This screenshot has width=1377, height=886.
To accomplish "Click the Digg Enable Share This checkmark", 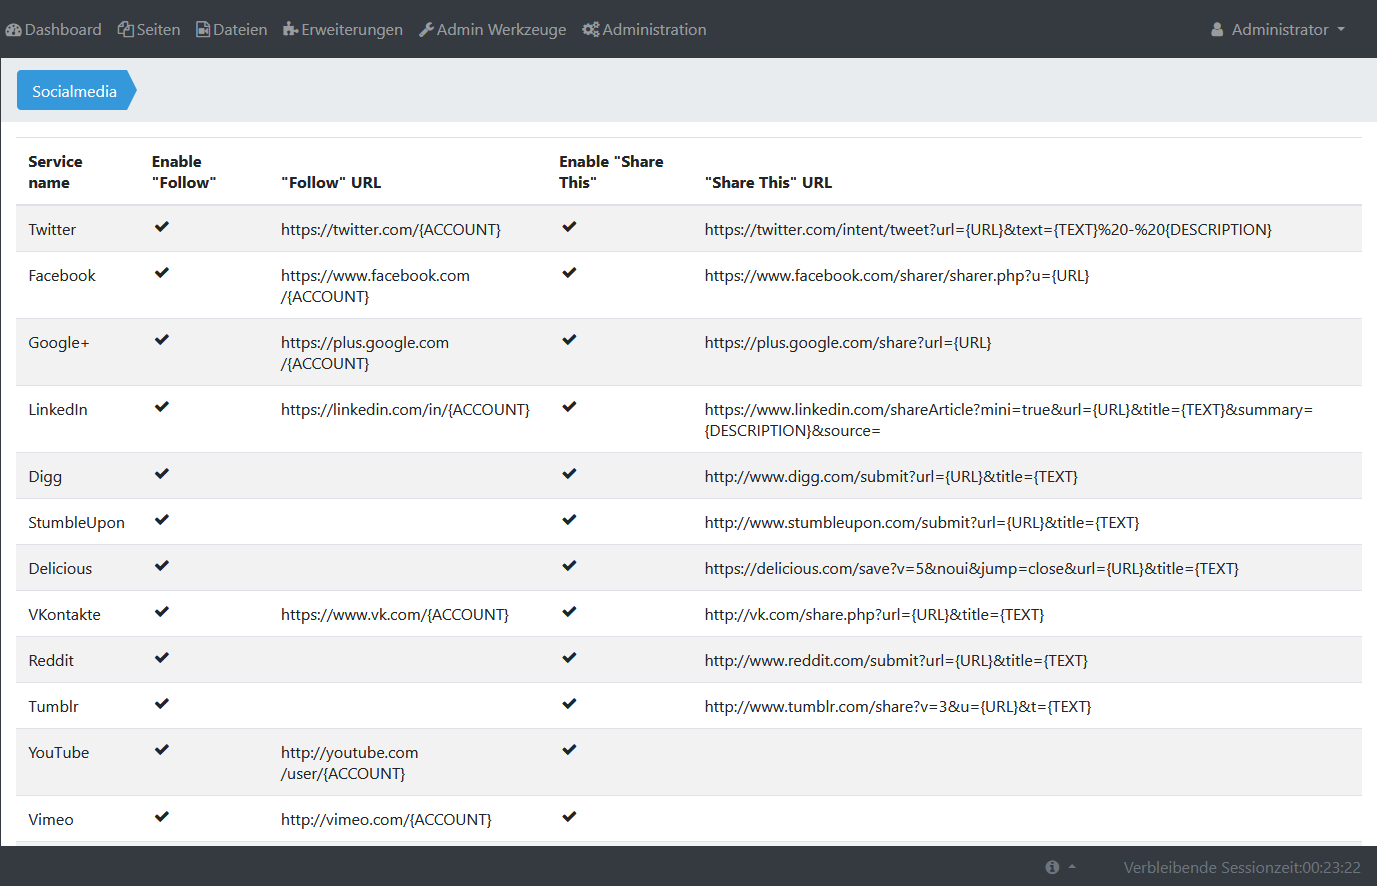I will point(569,474).
